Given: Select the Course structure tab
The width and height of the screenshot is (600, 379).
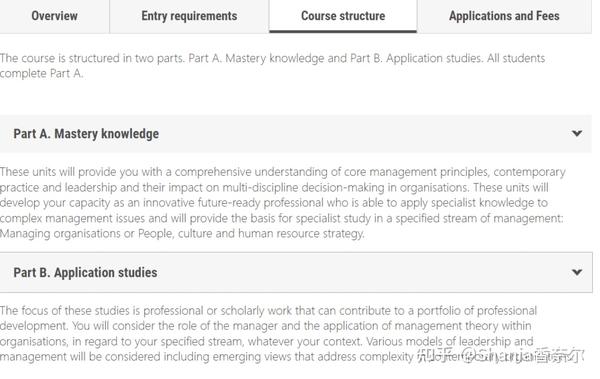Looking at the screenshot, I should point(343,16).
